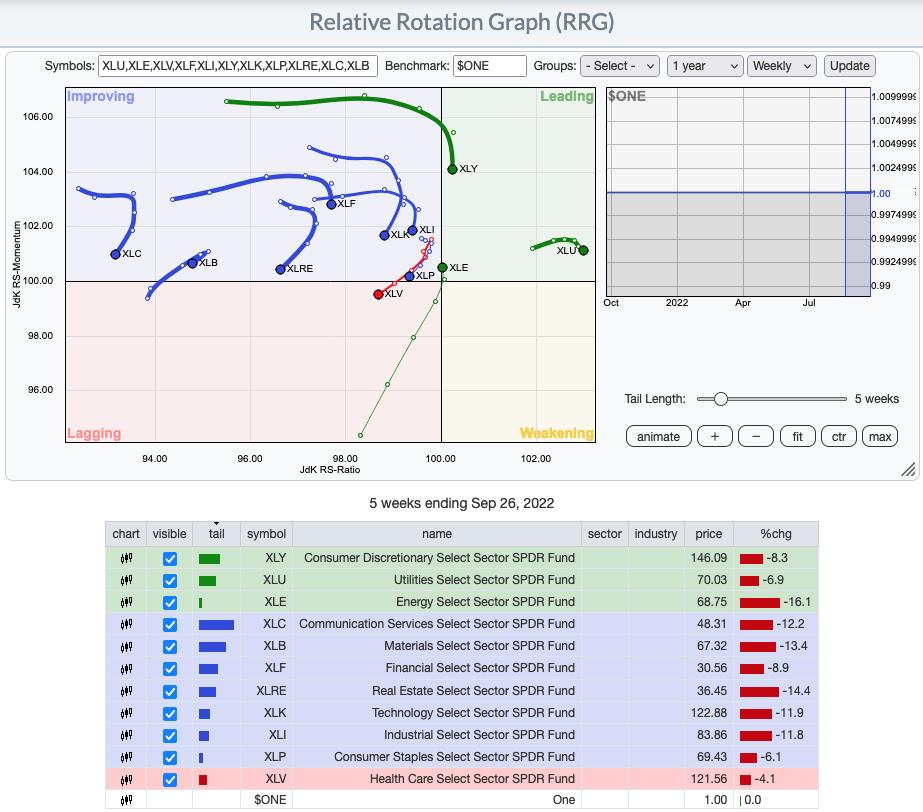Click the XLU endpoint marker on the graph
923x812 pixels.
pos(583,250)
